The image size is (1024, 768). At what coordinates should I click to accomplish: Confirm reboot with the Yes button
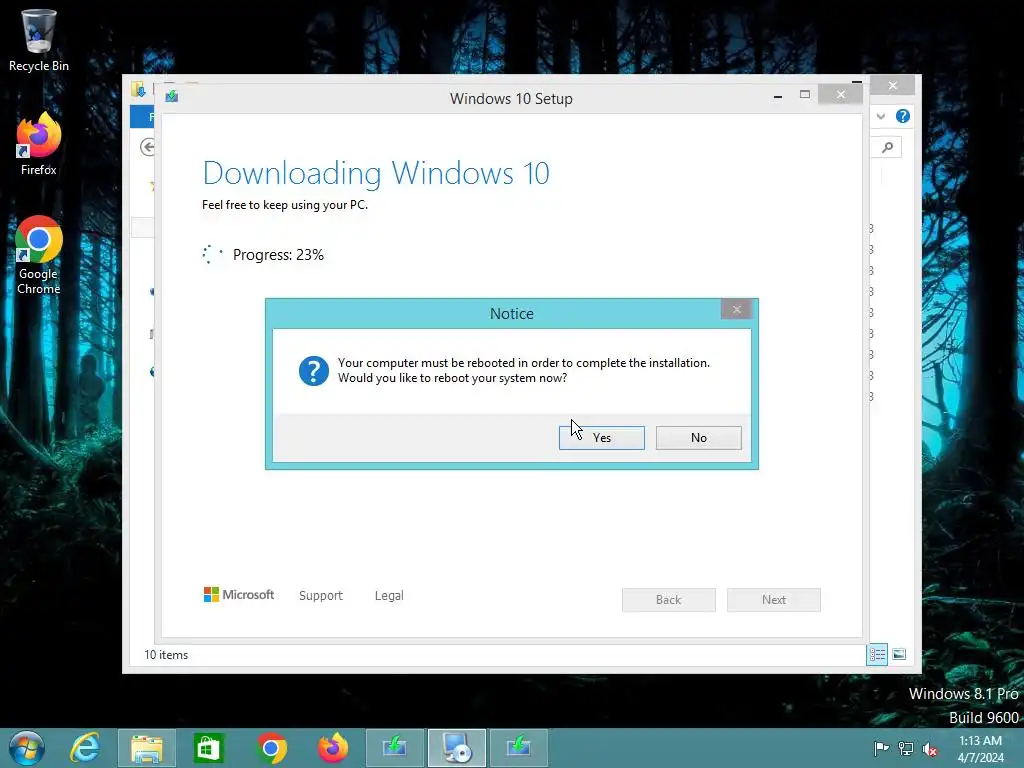pos(601,438)
